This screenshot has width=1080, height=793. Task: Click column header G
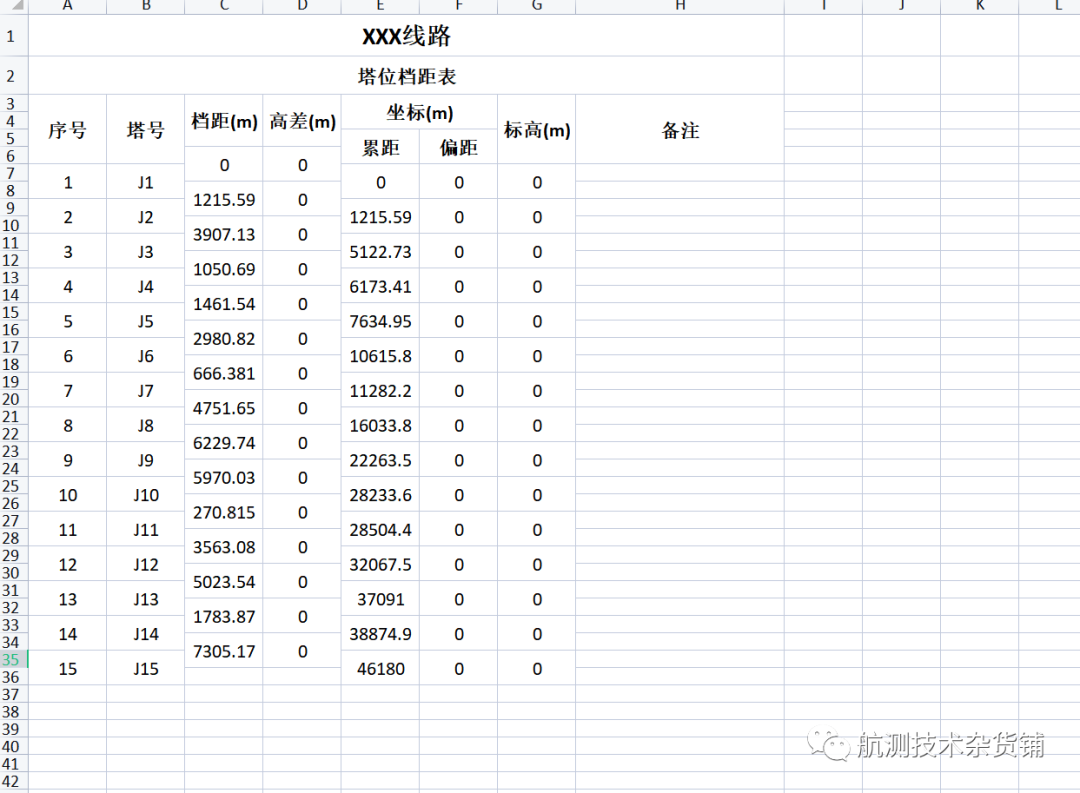point(537,6)
